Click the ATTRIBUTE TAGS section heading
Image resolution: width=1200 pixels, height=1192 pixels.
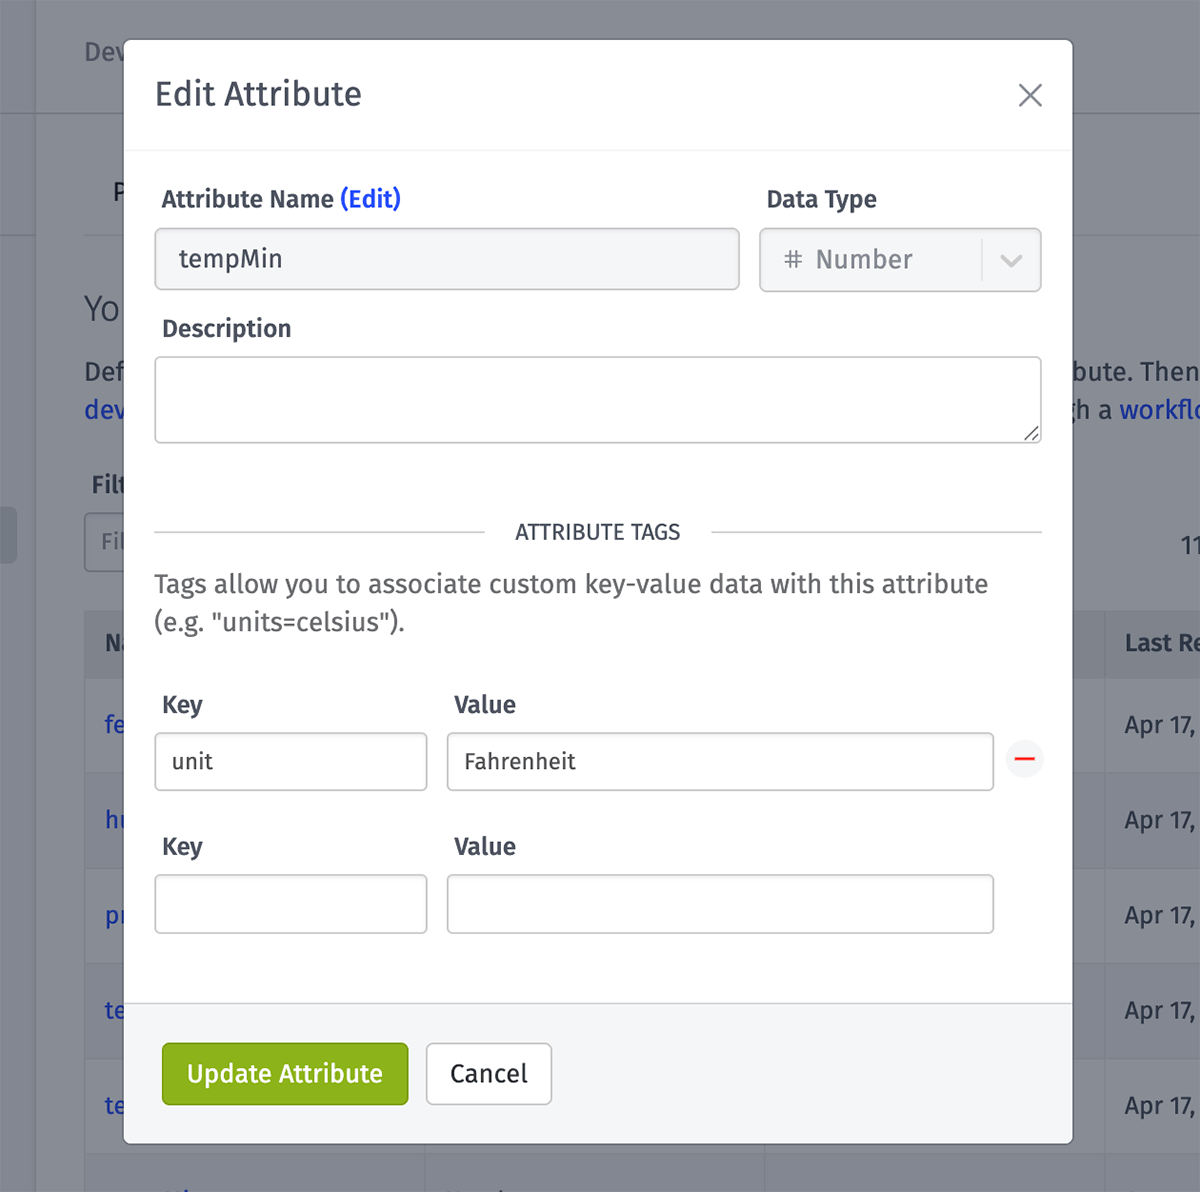coord(598,532)
